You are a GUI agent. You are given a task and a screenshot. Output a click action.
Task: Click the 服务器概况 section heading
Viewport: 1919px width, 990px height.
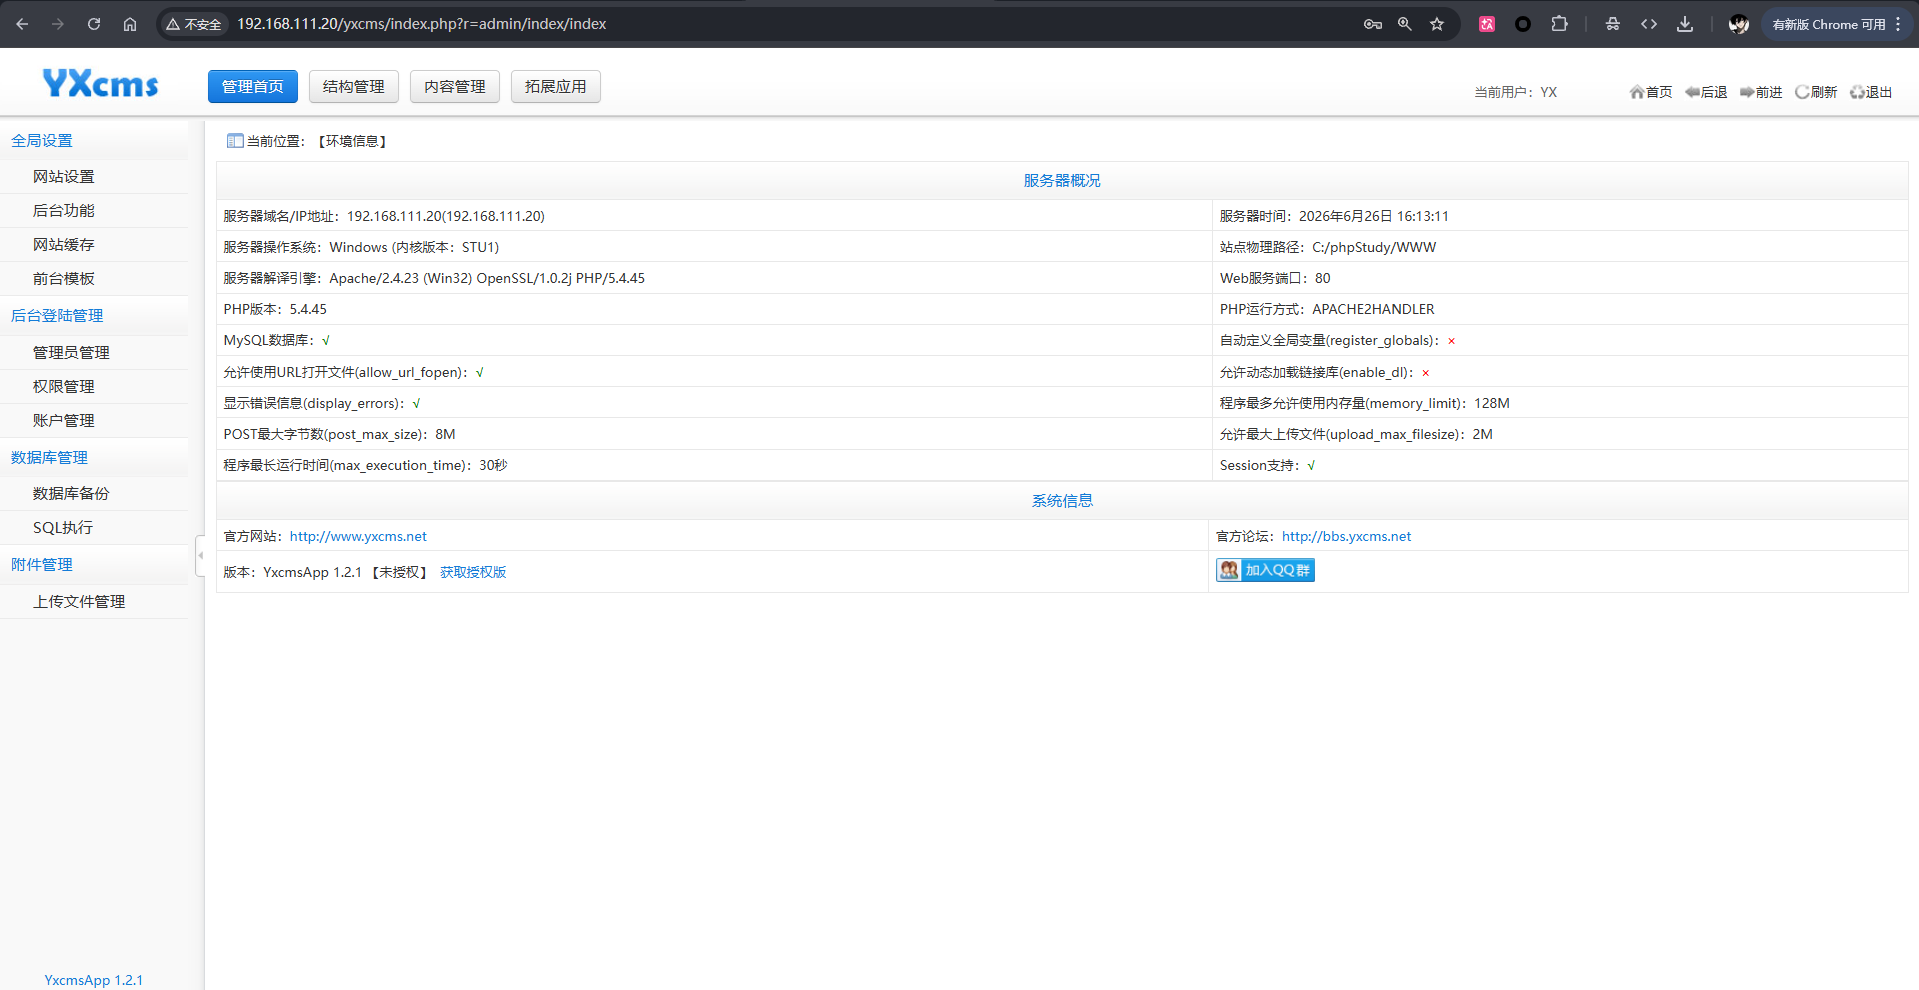click(x=1062, y=181)
